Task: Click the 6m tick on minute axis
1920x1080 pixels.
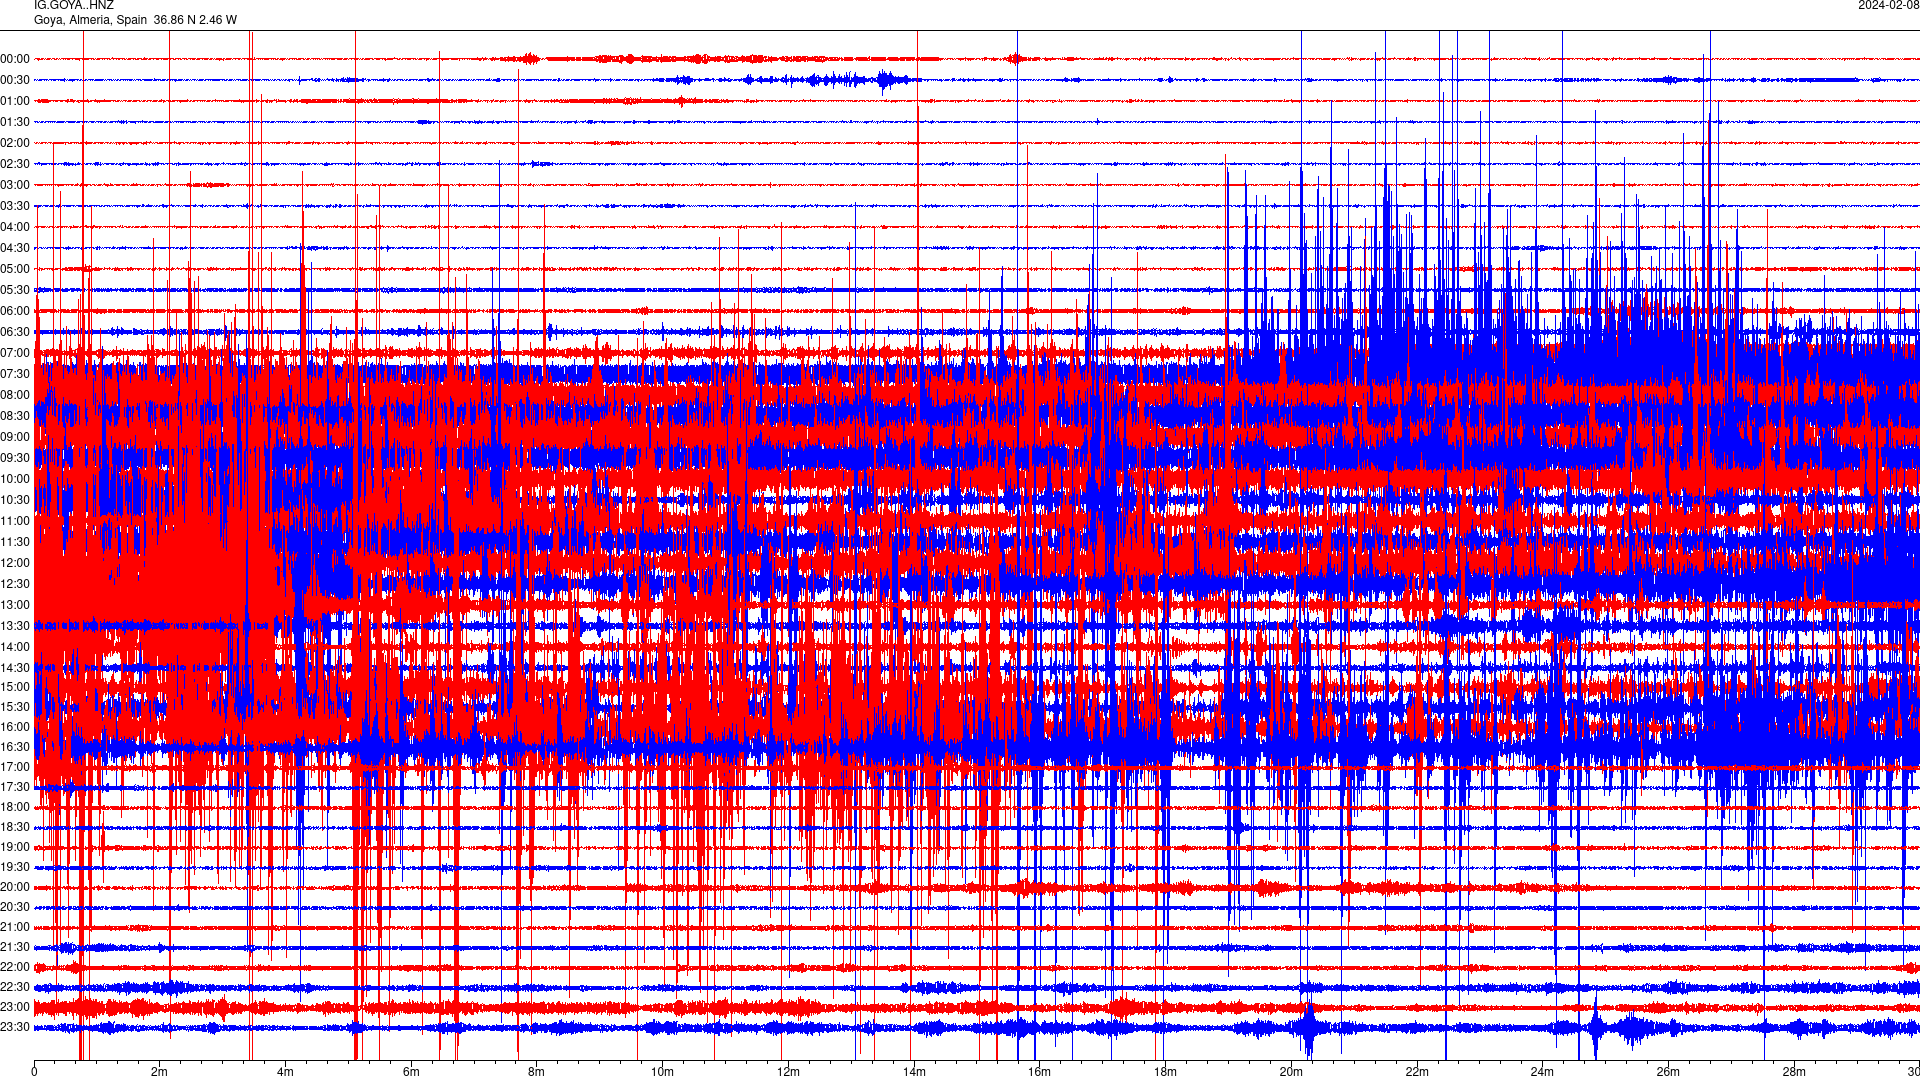Action: pos(411,1072)
